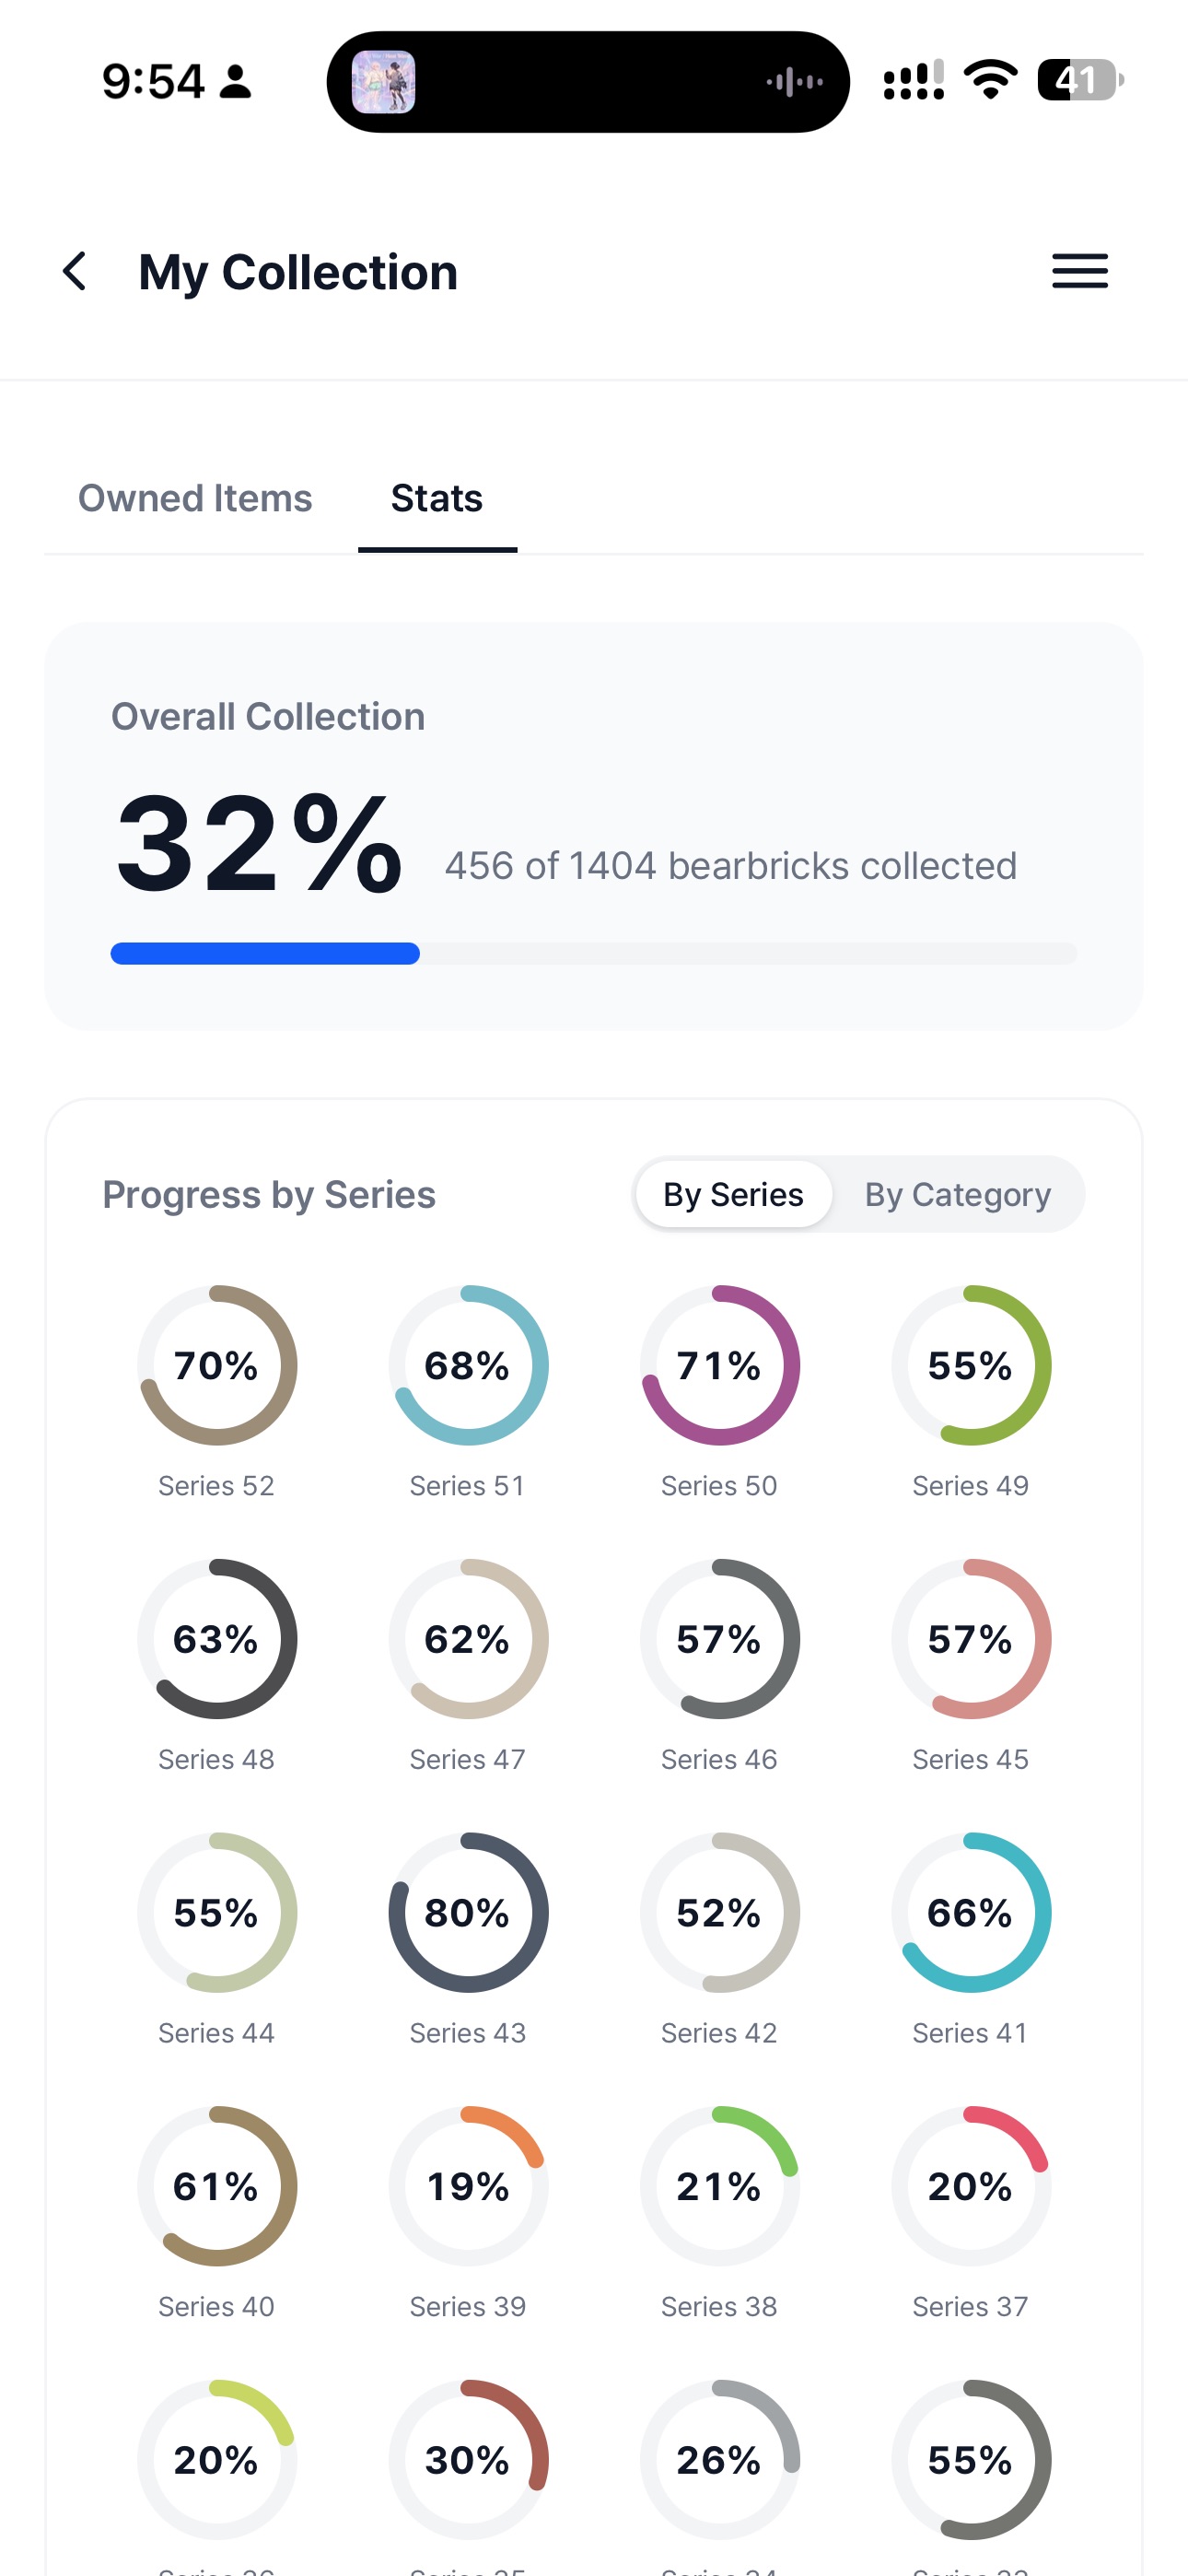This screenshot has height=2576, width=1188.
Task: Toggle view to By Category
Action: click(x=957, y=1194)
